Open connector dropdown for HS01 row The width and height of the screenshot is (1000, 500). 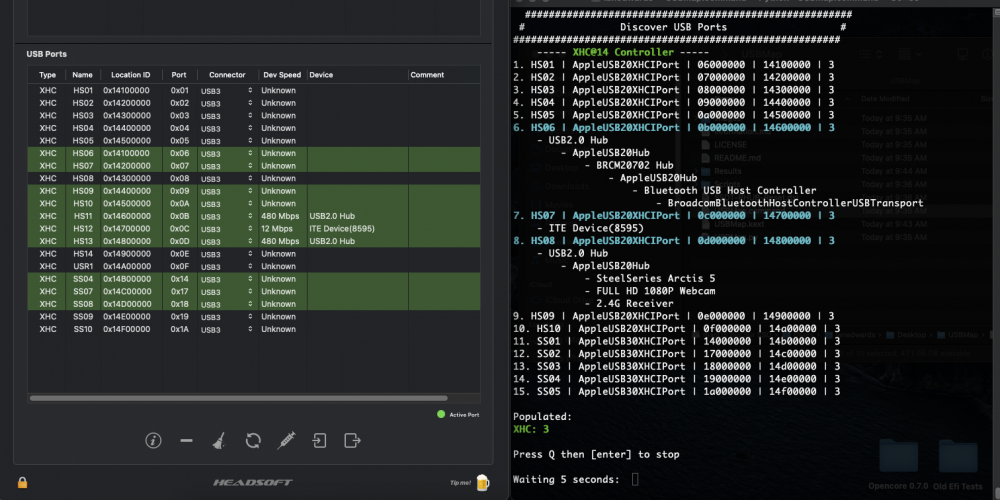[x=227, y=91]
